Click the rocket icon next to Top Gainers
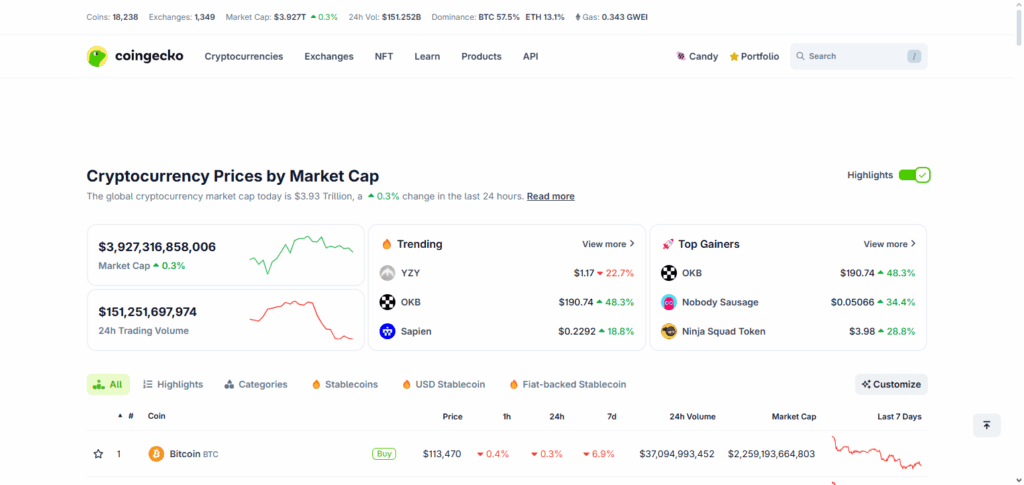 click(x=667, y=244)
